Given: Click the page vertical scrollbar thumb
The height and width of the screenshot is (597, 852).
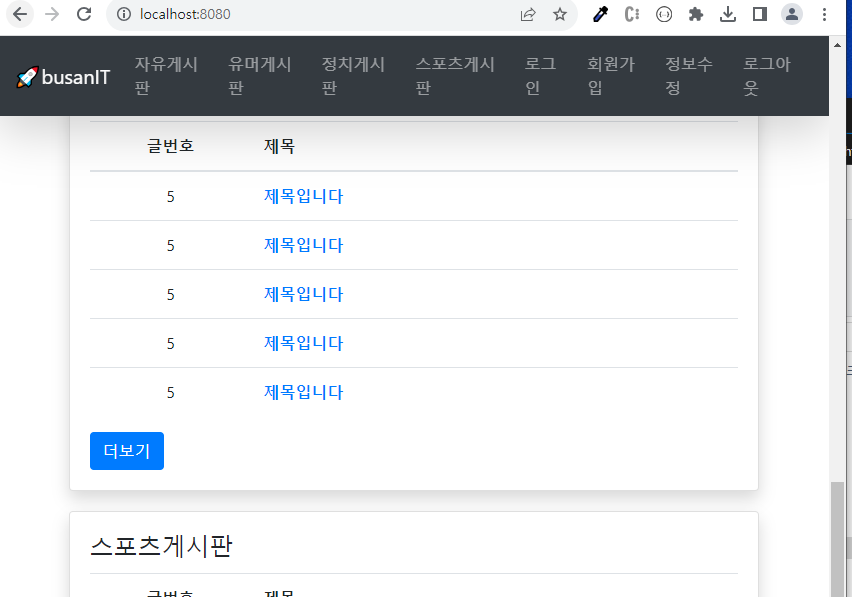Looking at the screenshot, I should tap(837, 539).
